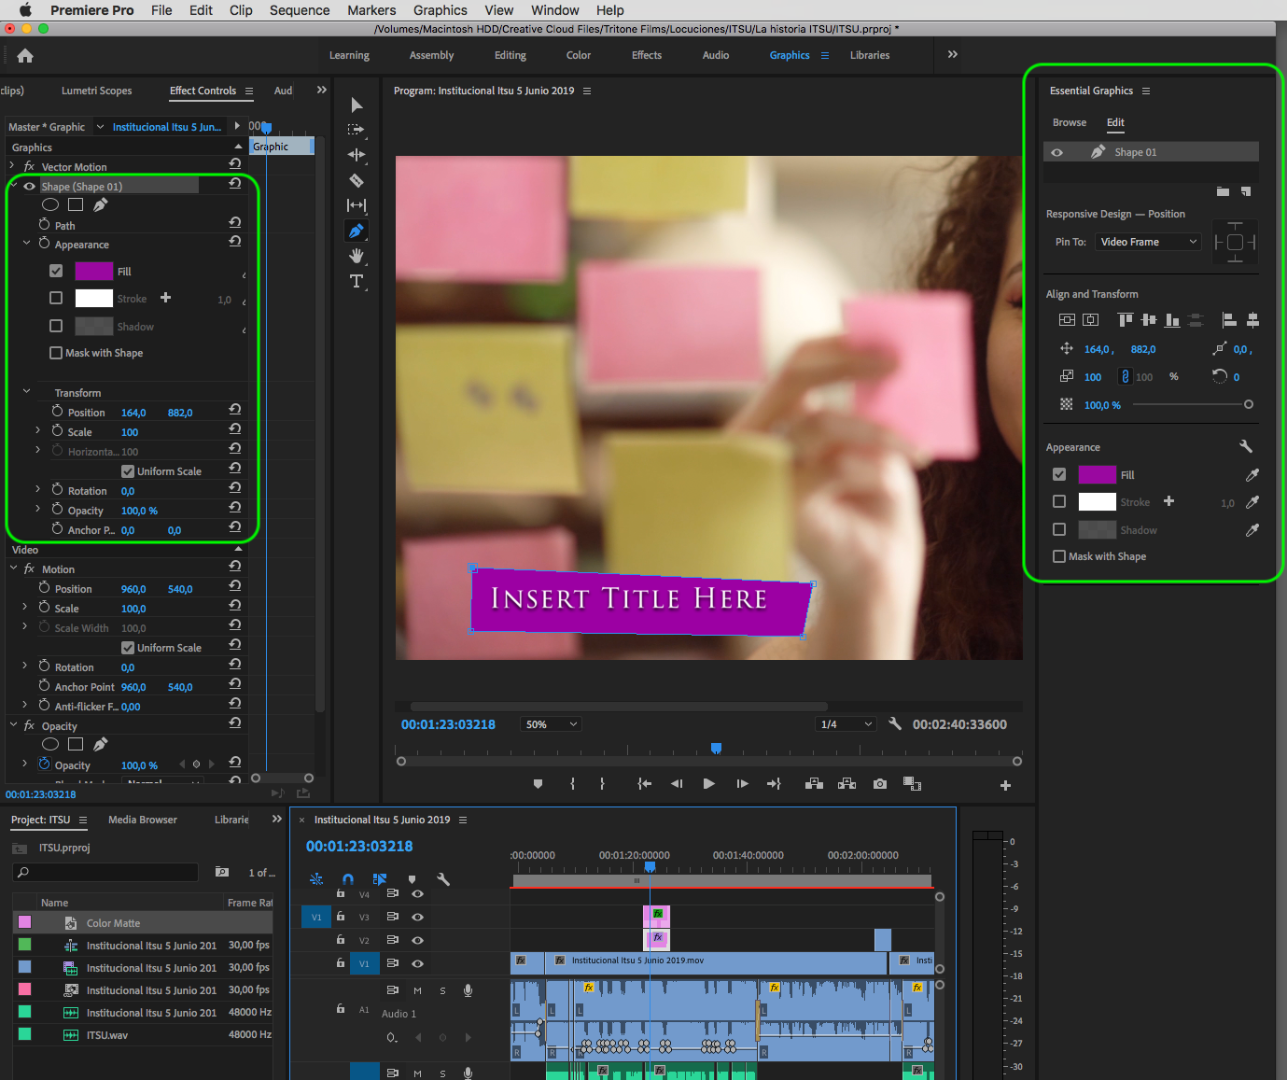The image size is (1287, 1080).
Task: Open Pin To Video Frame dropdown
Action: (1148, 242)
